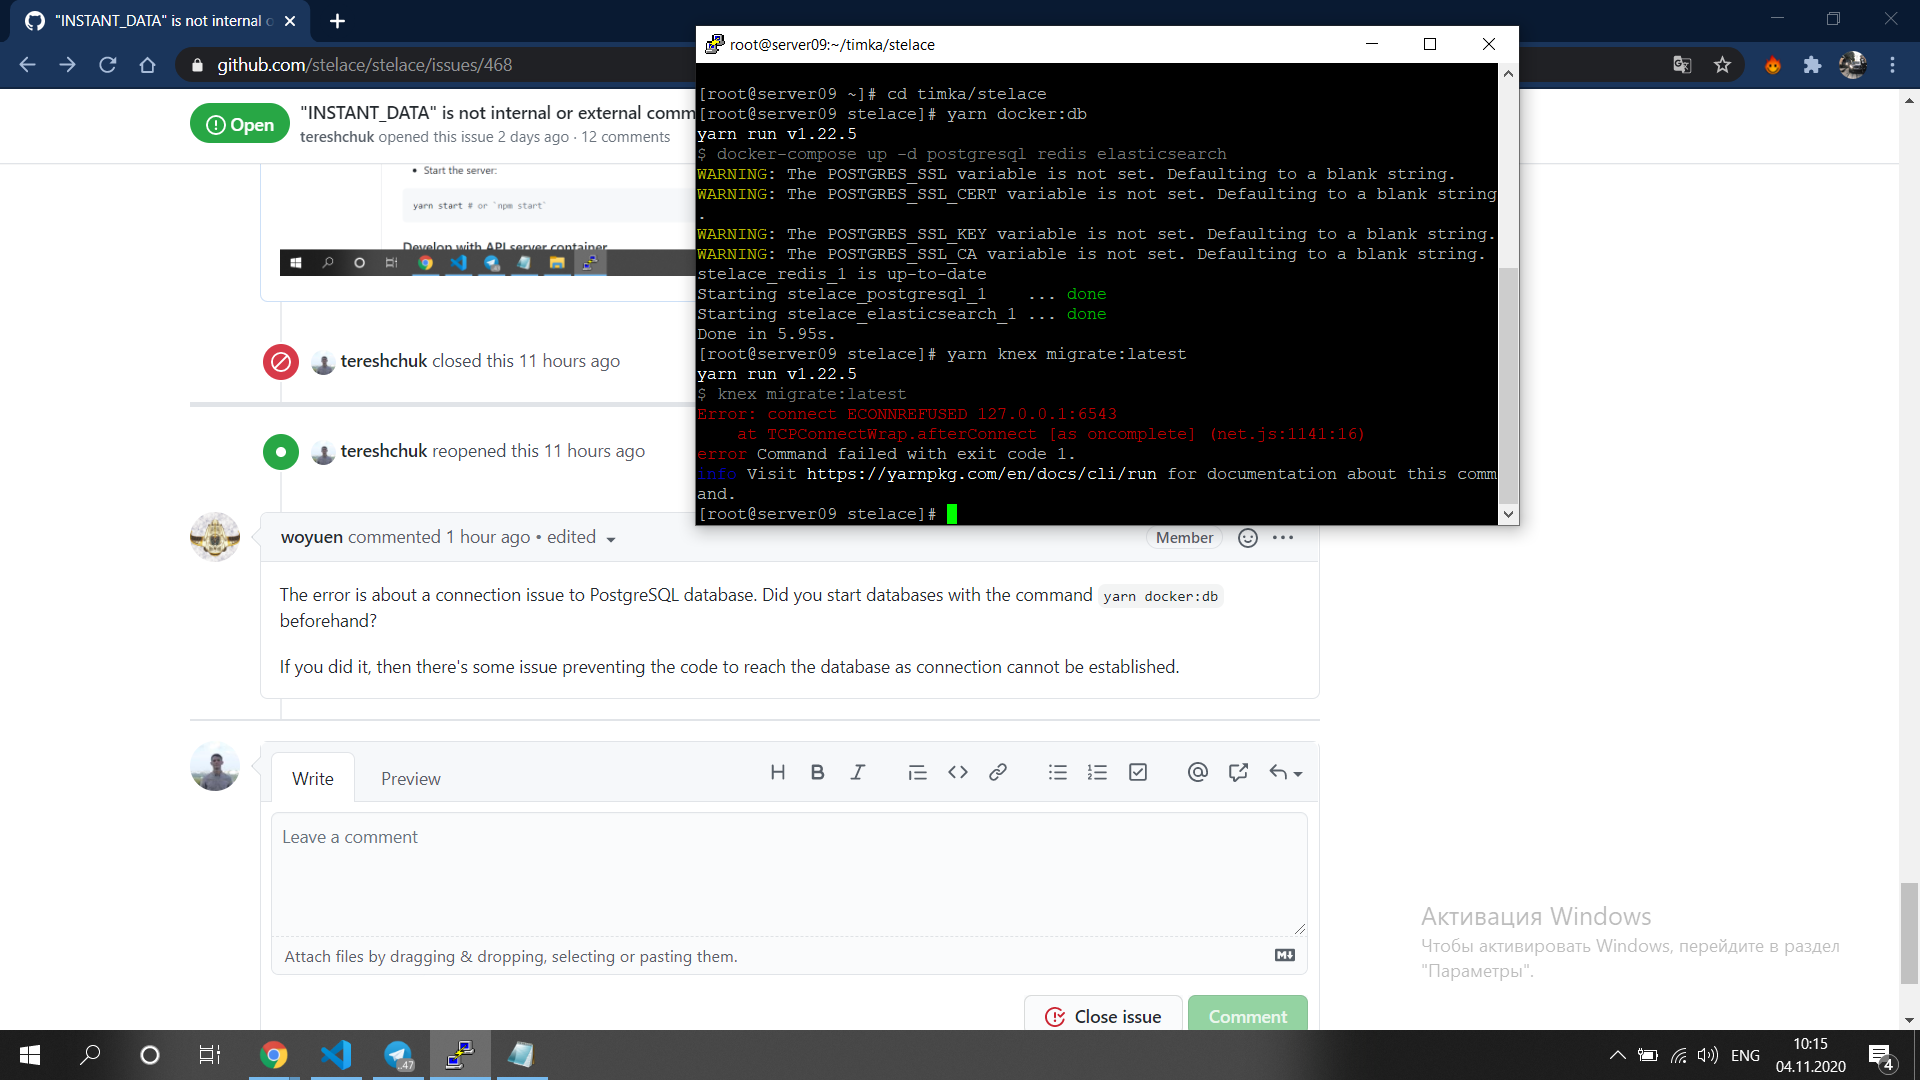Image resolution: width=1920 pixels, height=1080 pixels.
Task: Add a link using chain icon
Action: [x=997, y=772]
